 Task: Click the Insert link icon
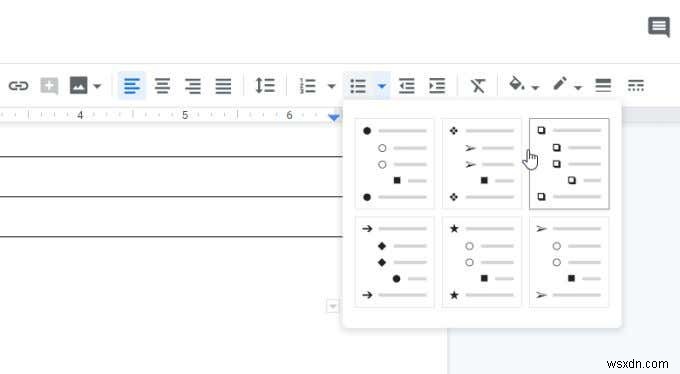(18, 86)
